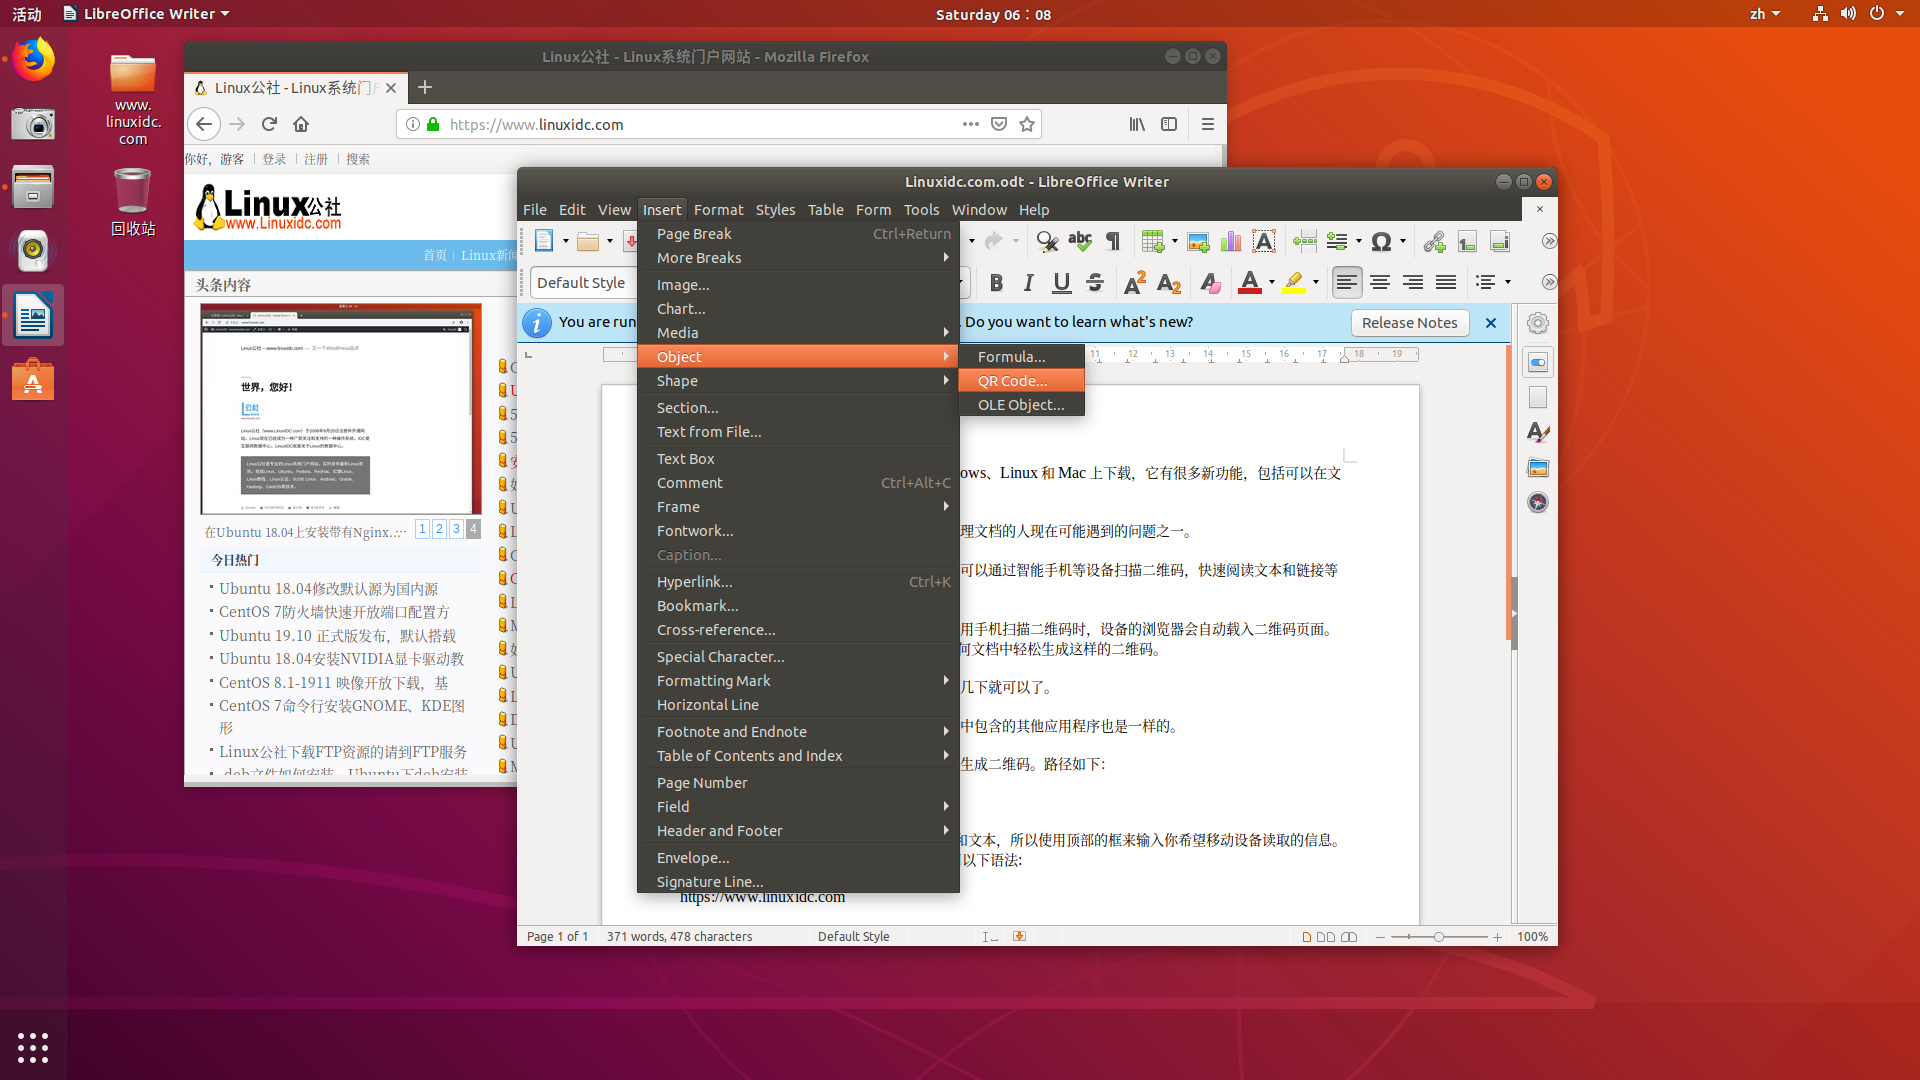Click the insert text box icon
Viewport: 1920px width, 1080px height.
(1264, 241)
